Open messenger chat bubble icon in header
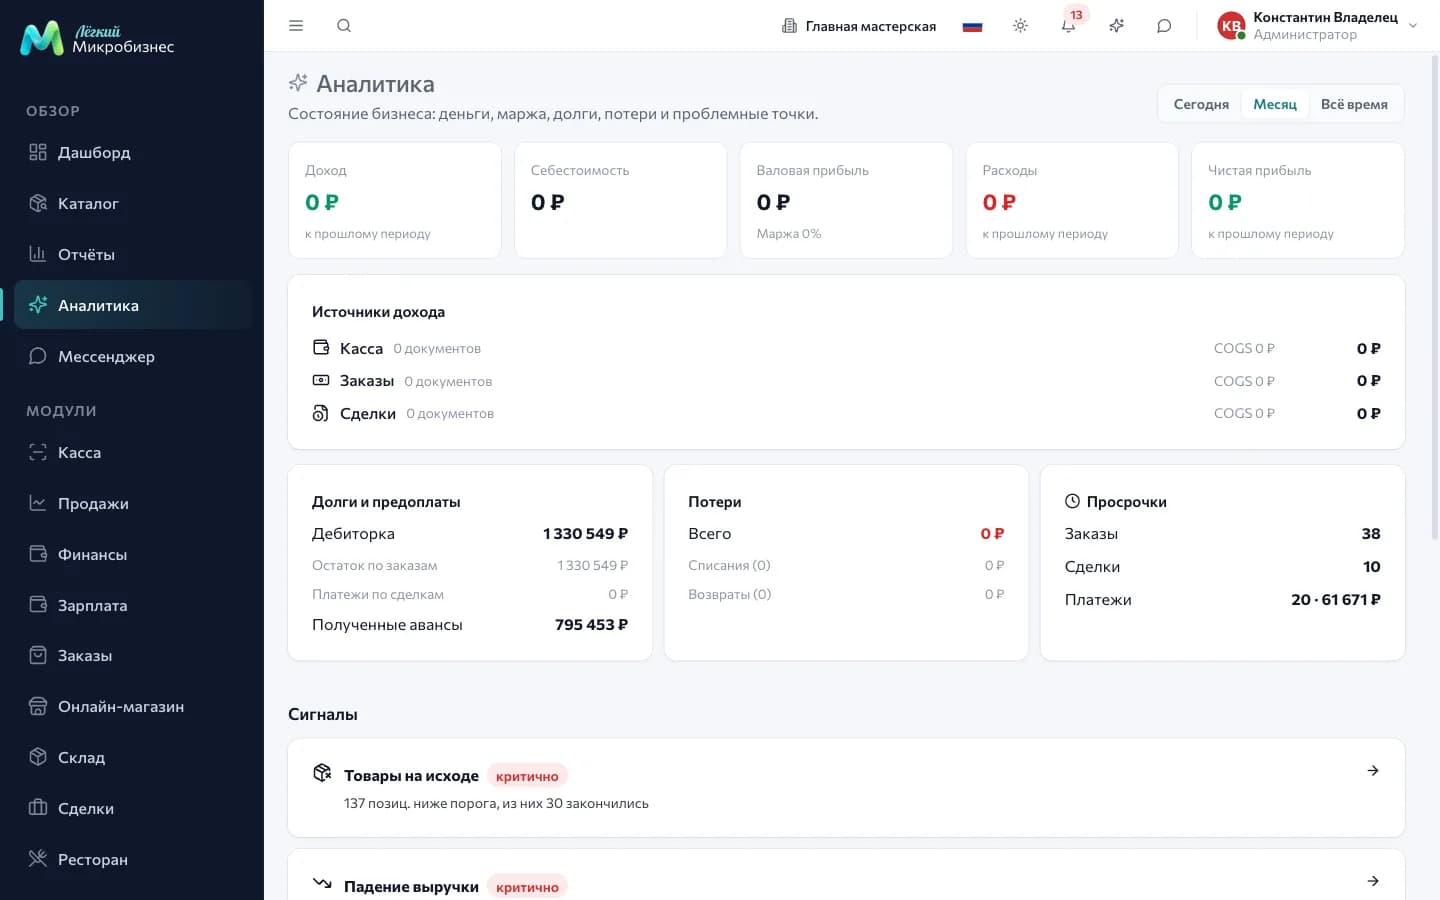1440x900 pixels. point(1164,26)
